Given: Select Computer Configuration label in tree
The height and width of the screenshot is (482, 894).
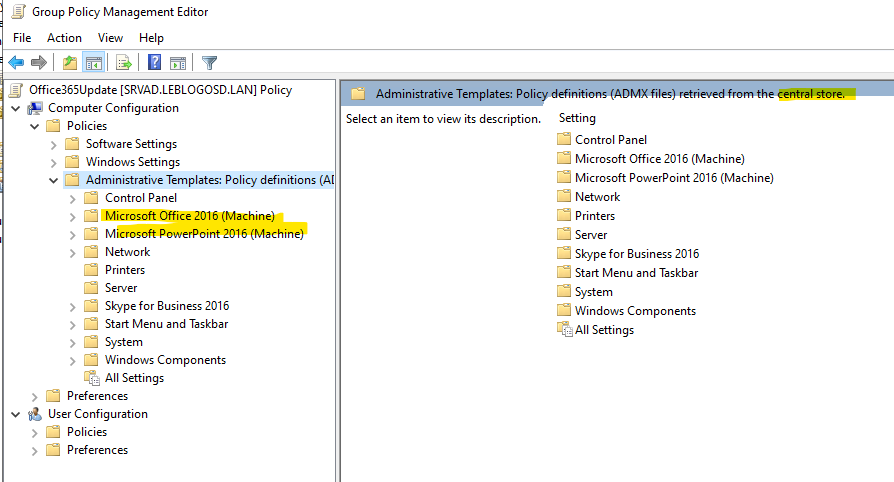Looking at the screenshot, I should tap(113, 108).
